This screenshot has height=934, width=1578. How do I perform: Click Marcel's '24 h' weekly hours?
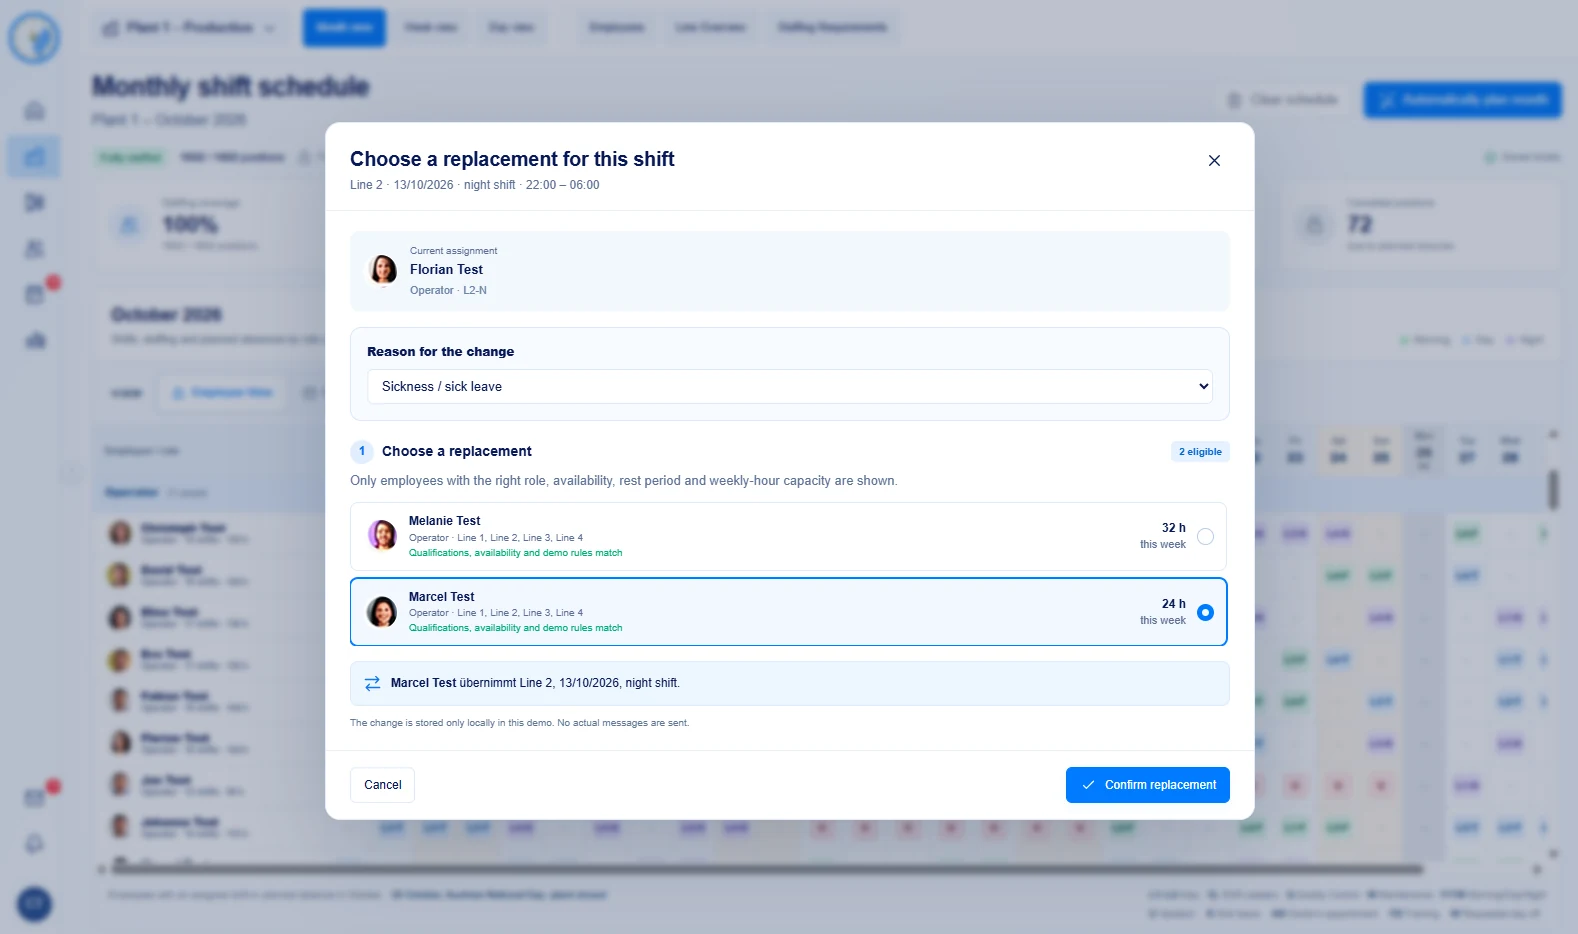coord(1173,604)
